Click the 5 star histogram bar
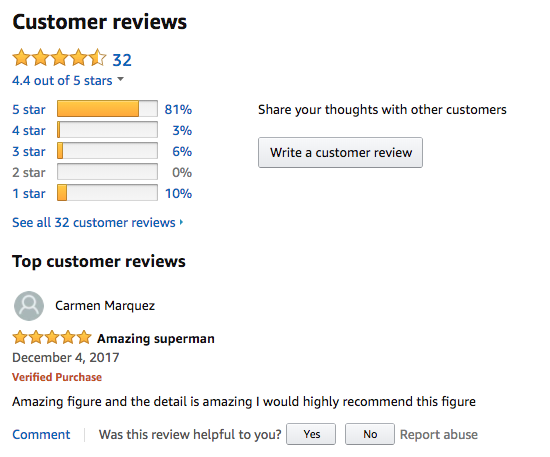The height and width of the screenshot is (457, 550). 107,109
